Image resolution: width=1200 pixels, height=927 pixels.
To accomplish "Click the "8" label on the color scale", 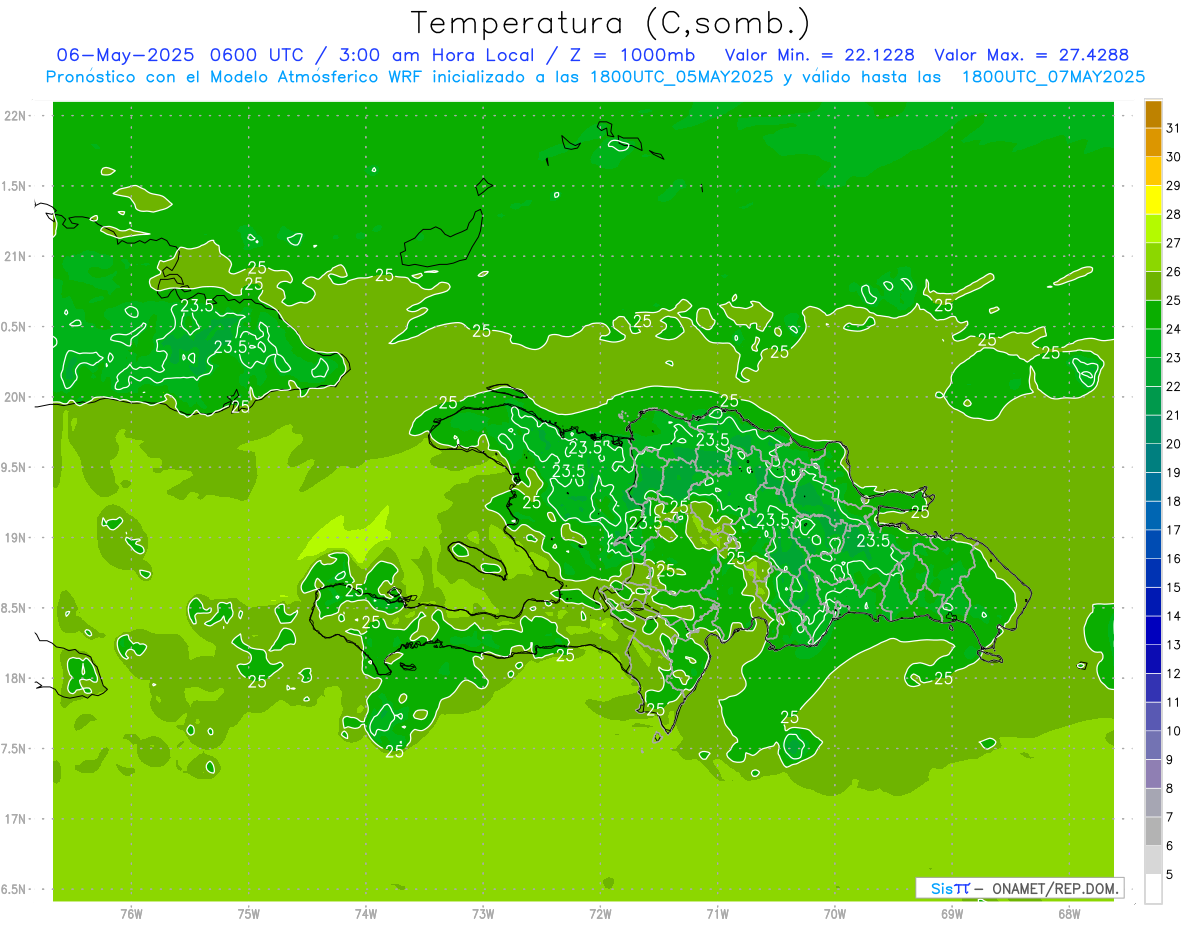I will [x=1170, y=789].
